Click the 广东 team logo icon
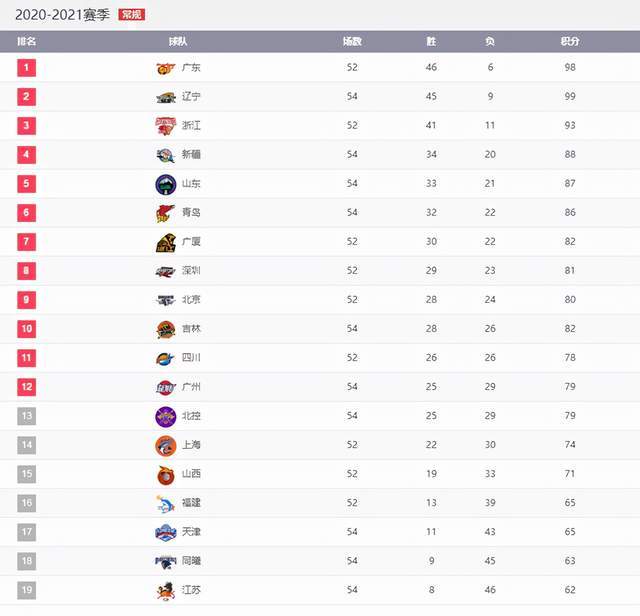640x616 pixels. point(166,68)
